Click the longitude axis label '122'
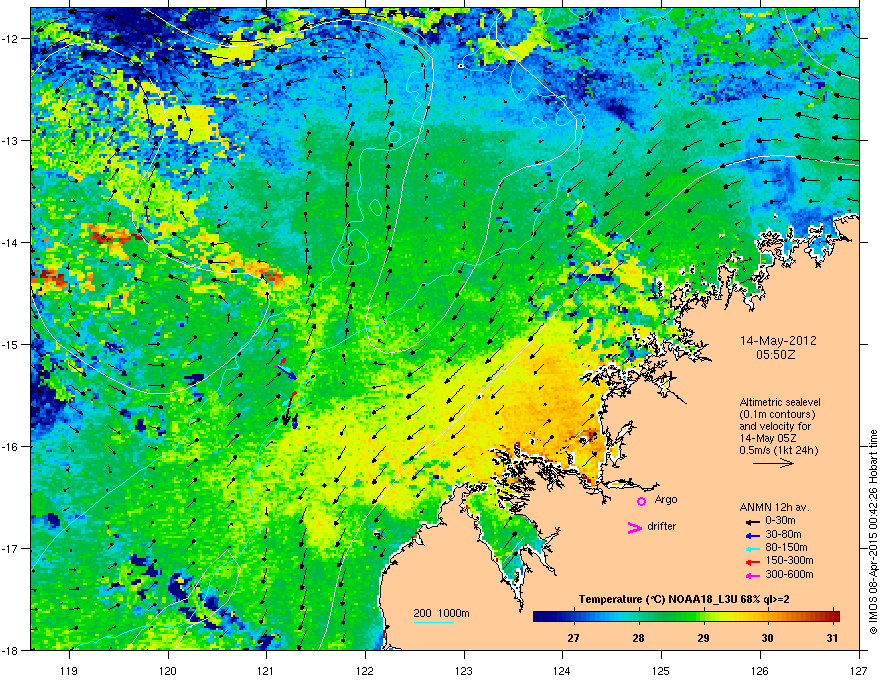 (x=365, y=670)
